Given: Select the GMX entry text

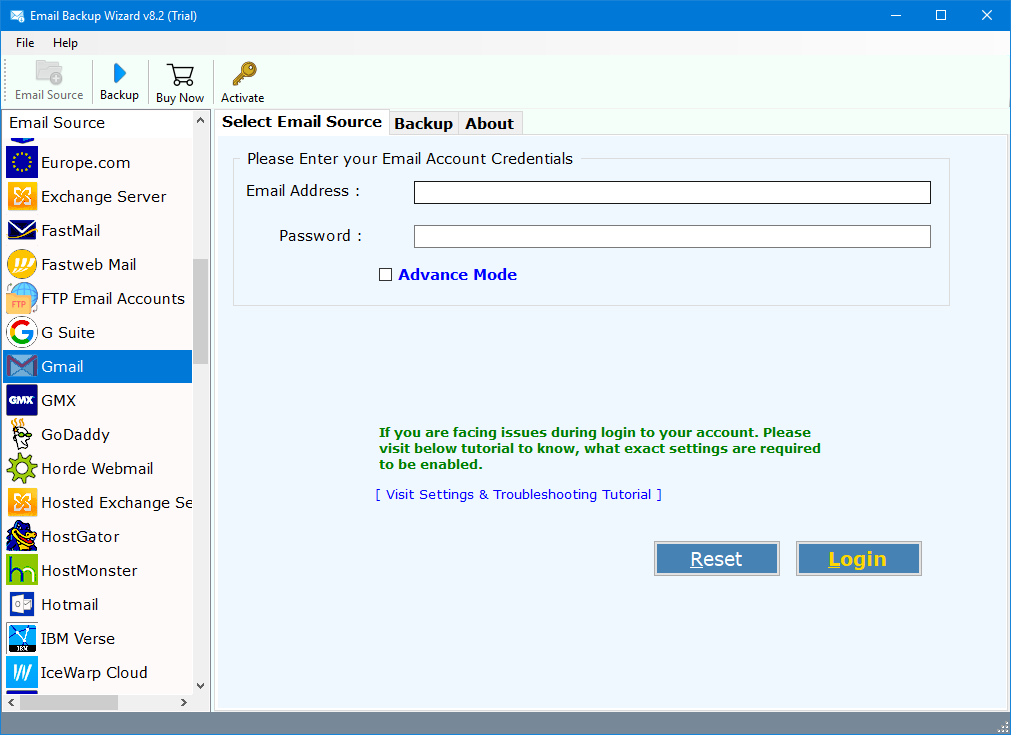Looking at the screenshot, I should 59,401.
